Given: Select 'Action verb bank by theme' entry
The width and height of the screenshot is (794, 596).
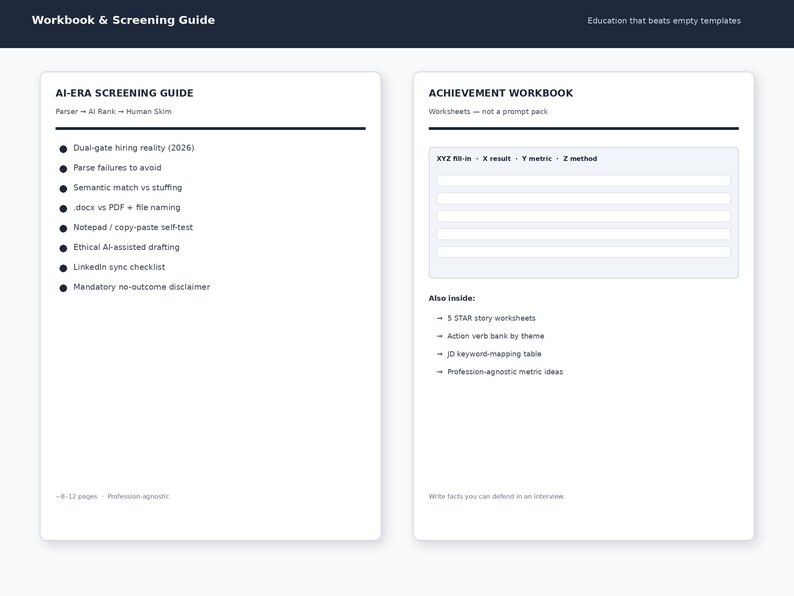Looking at the screenshot, I should [x=496, y=336].
